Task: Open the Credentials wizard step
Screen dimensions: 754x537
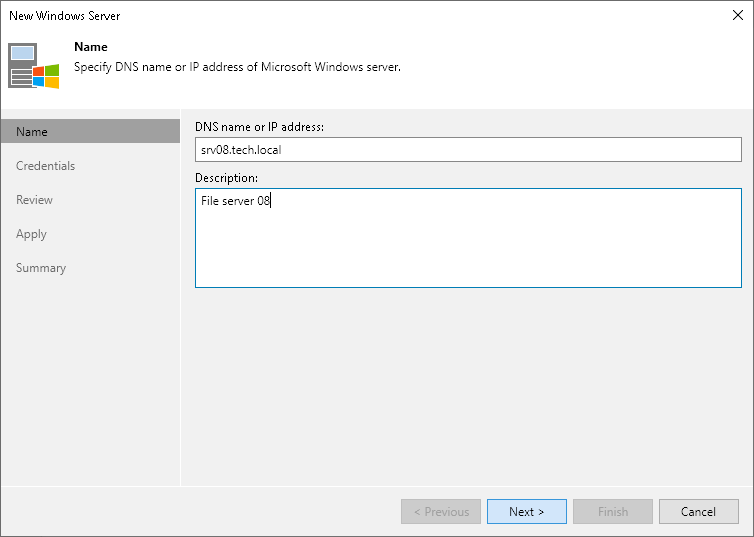Action: click(45, 166)
